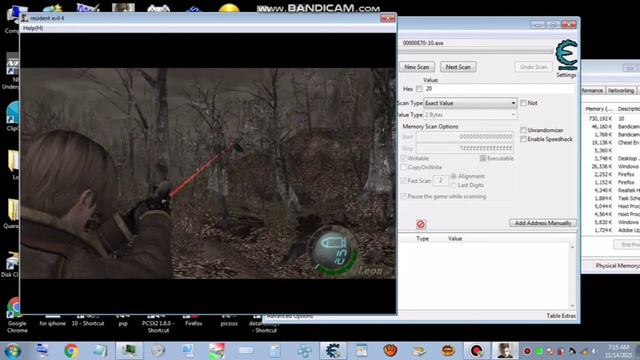Click red recording icon in system tray
This screenshot has width=640, height=360.
click(527, 351)
